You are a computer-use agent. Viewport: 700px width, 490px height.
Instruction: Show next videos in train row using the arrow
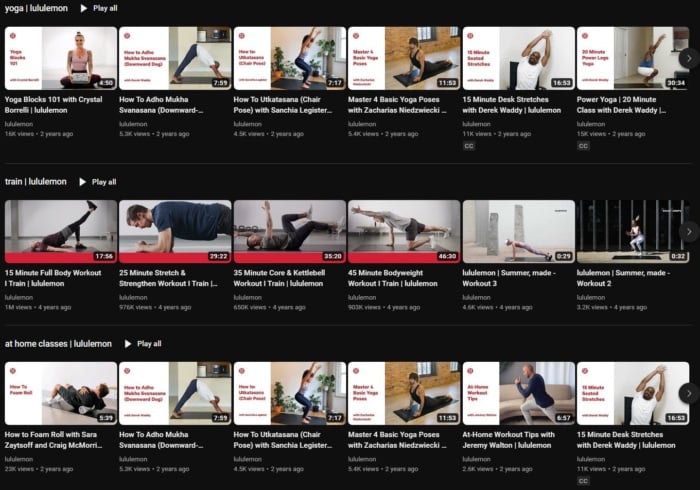[x=689, y=232]
